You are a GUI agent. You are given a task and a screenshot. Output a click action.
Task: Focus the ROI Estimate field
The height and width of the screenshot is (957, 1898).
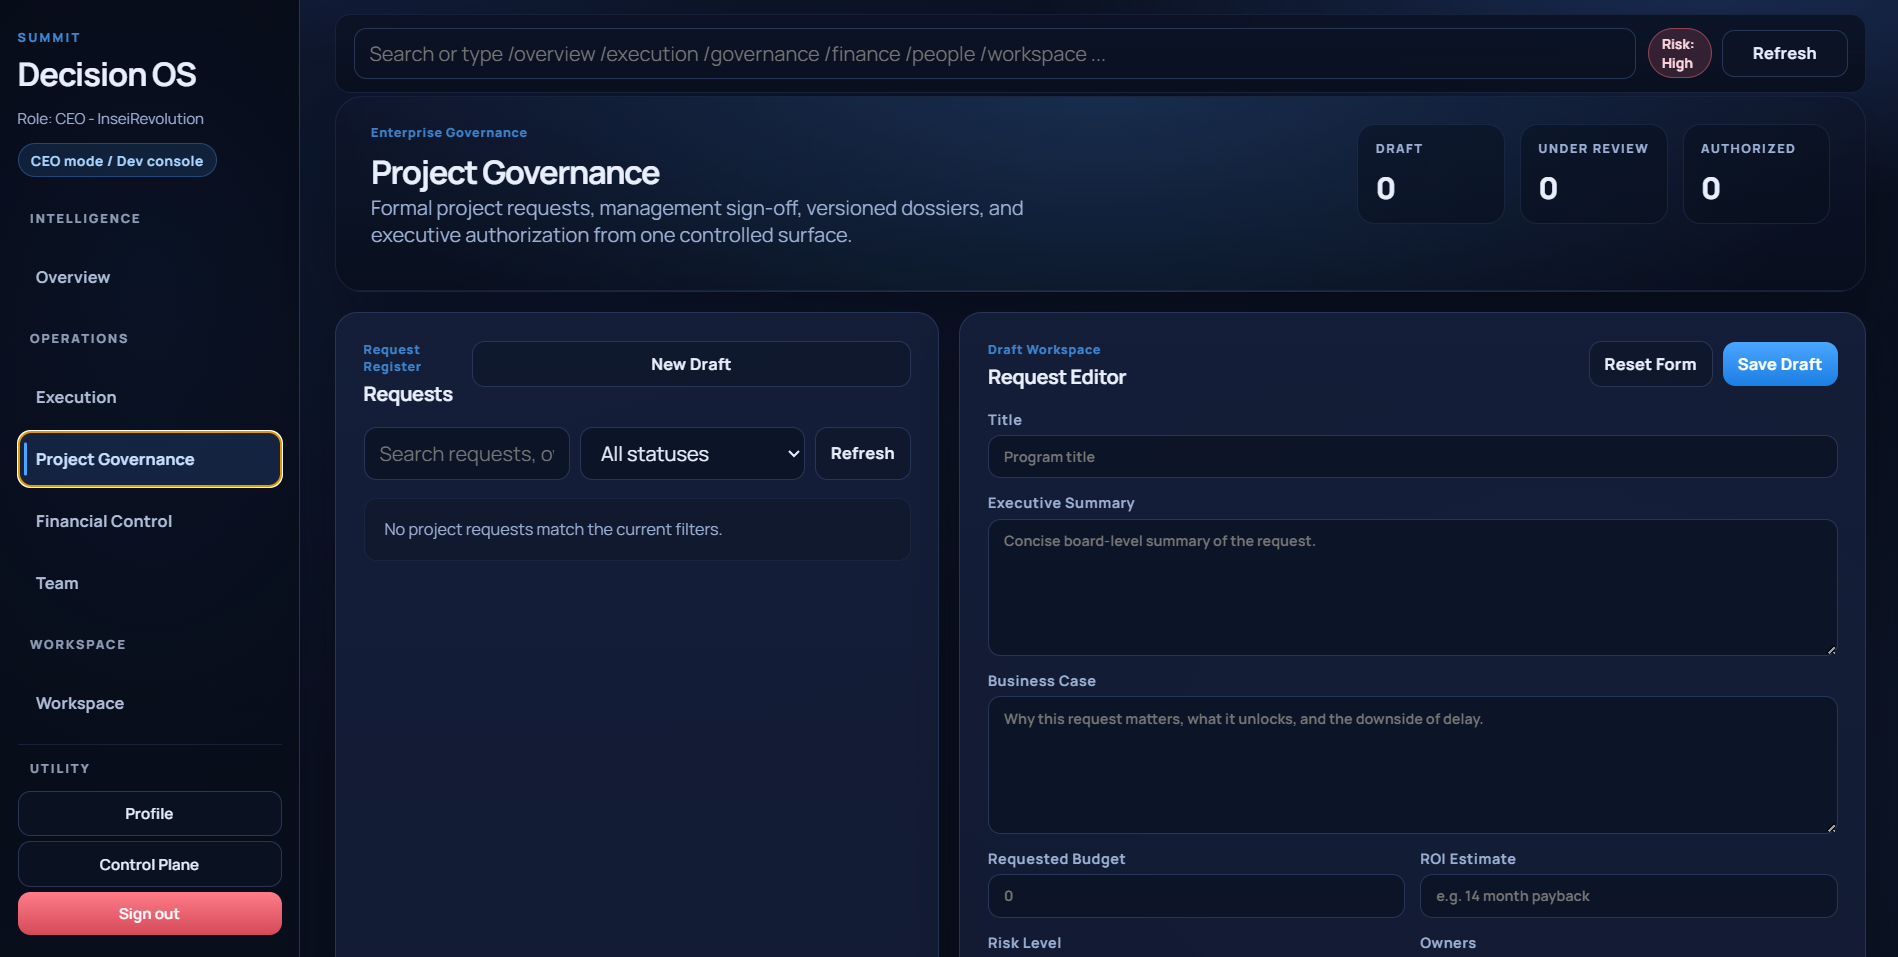point(1628,896)
